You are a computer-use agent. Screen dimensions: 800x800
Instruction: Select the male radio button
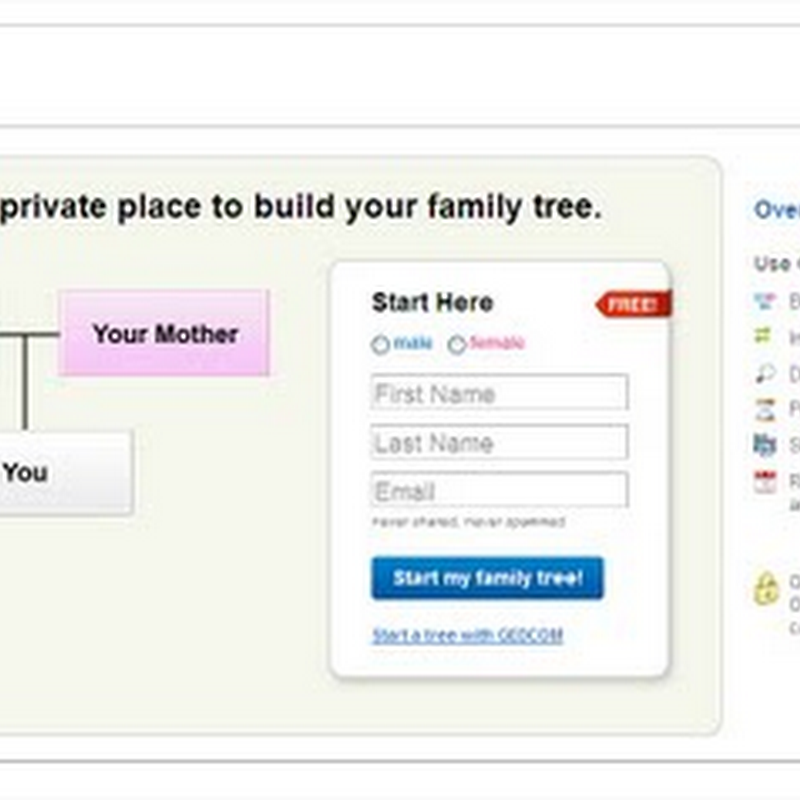[x=380, y=344]
